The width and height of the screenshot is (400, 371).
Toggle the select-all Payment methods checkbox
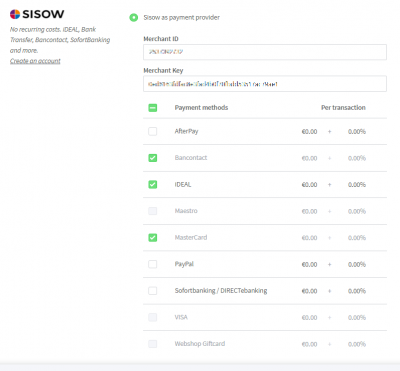tap(153, 108)
